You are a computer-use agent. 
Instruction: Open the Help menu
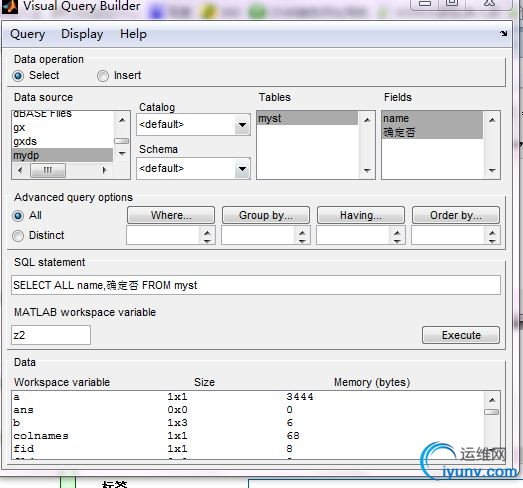pyautogui.click(x=133, y=34)
